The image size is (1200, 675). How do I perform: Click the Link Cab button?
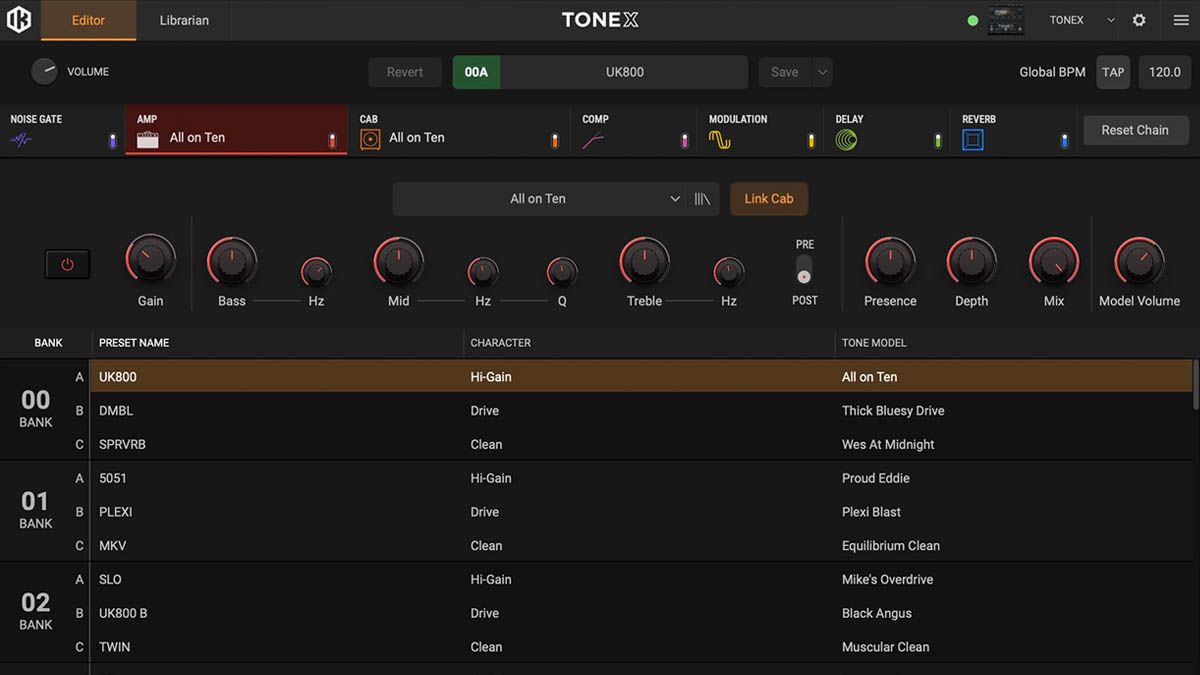point(768,198)
